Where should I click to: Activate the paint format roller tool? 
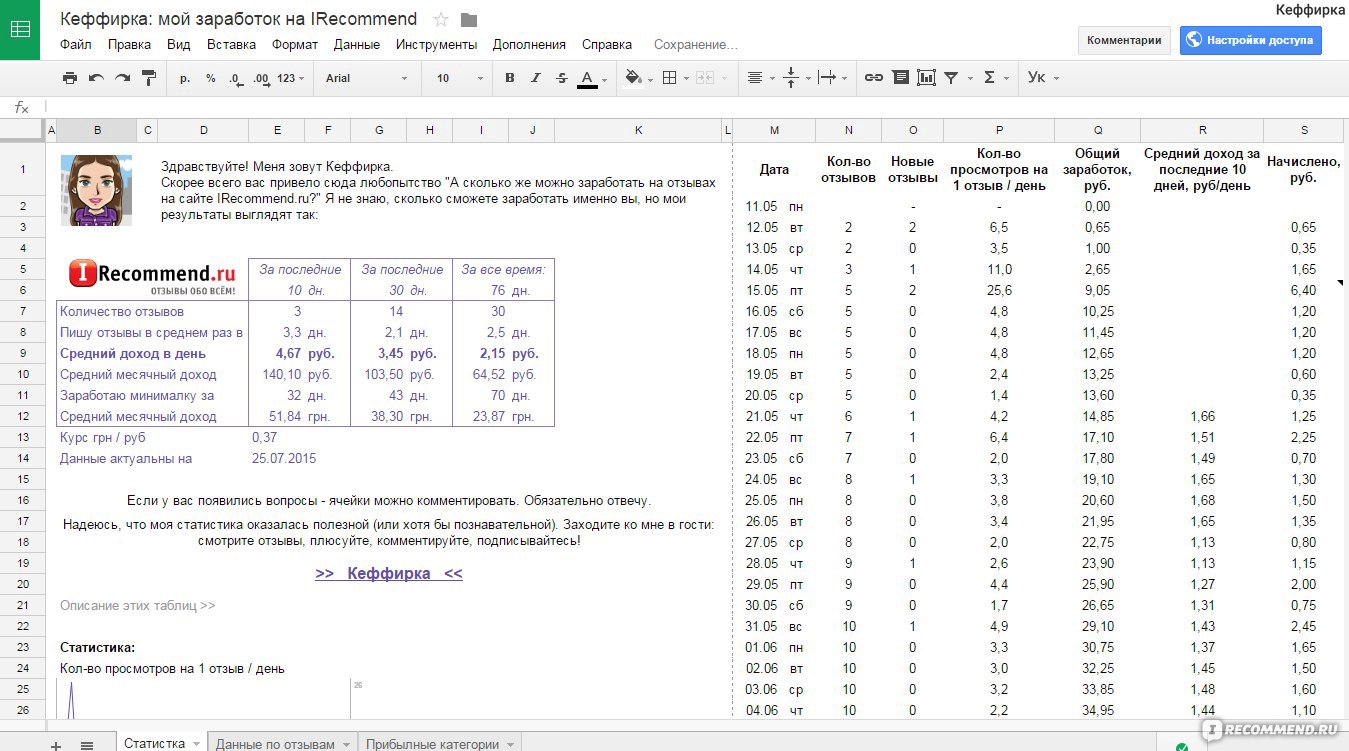pos(149,78)
